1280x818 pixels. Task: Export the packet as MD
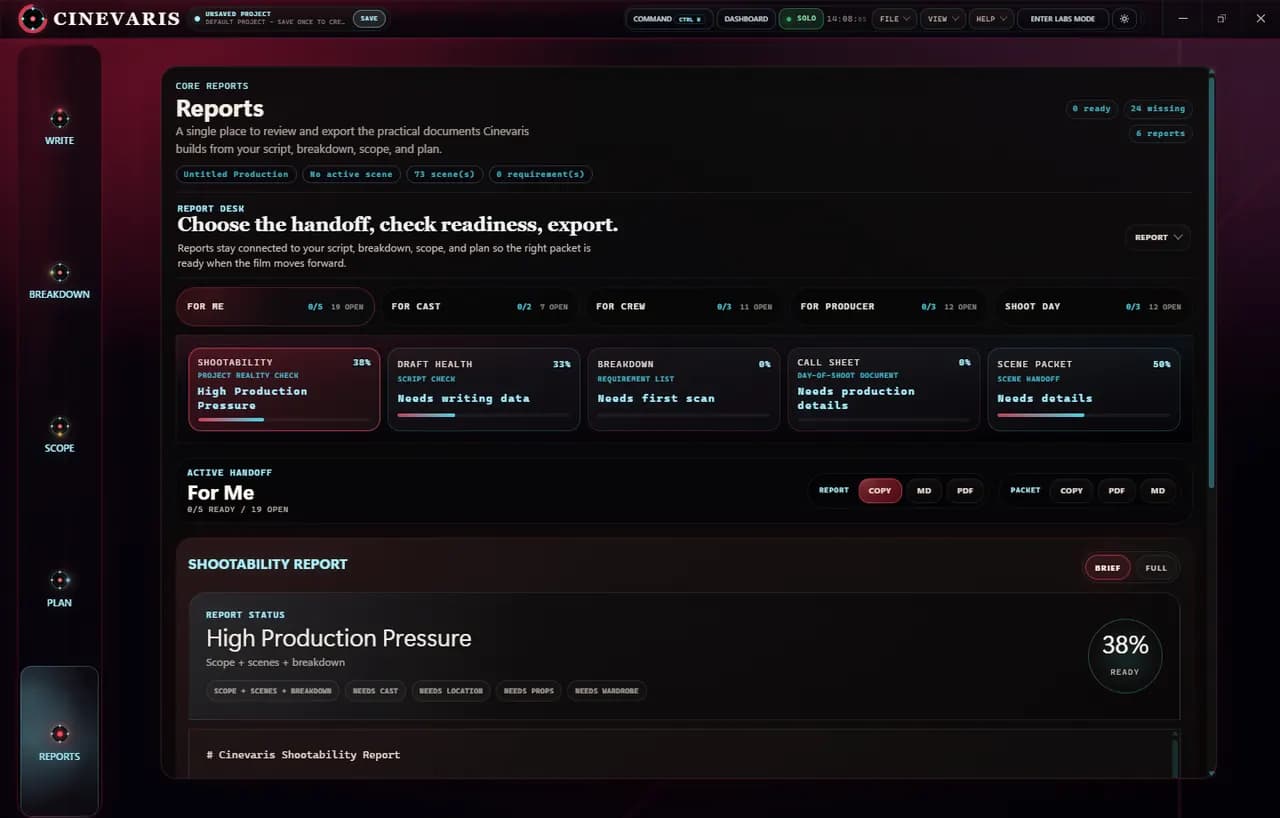(x=1158, y=490)
